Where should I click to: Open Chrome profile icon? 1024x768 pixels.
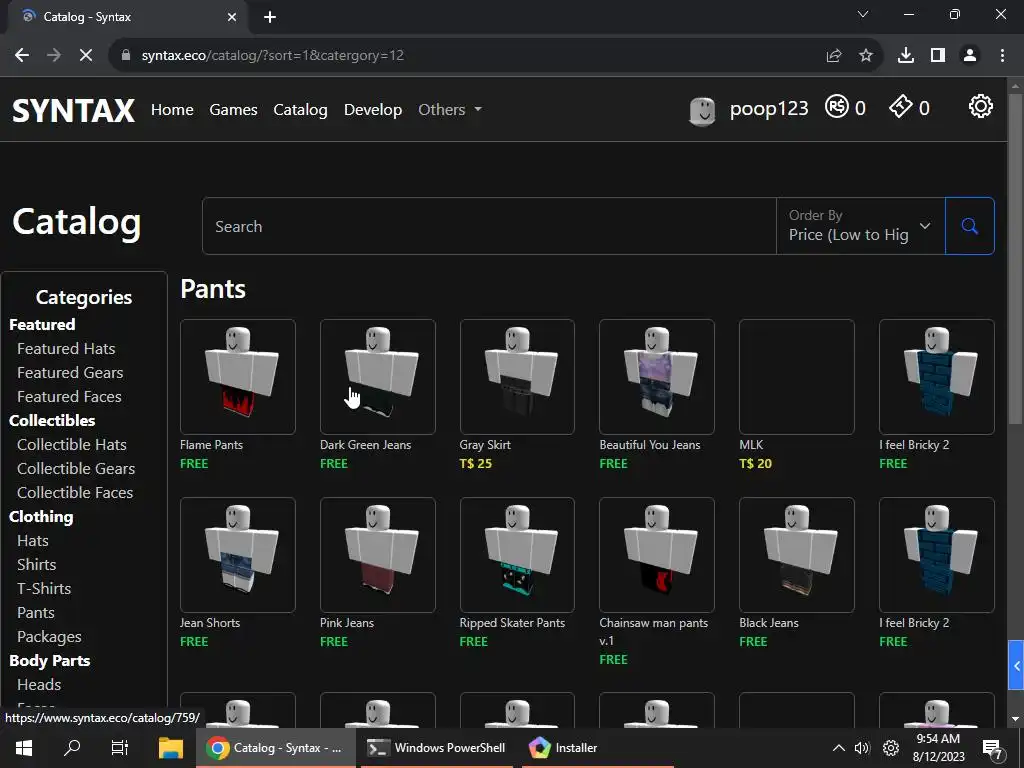pyautogui.click(x=970, y=56)
